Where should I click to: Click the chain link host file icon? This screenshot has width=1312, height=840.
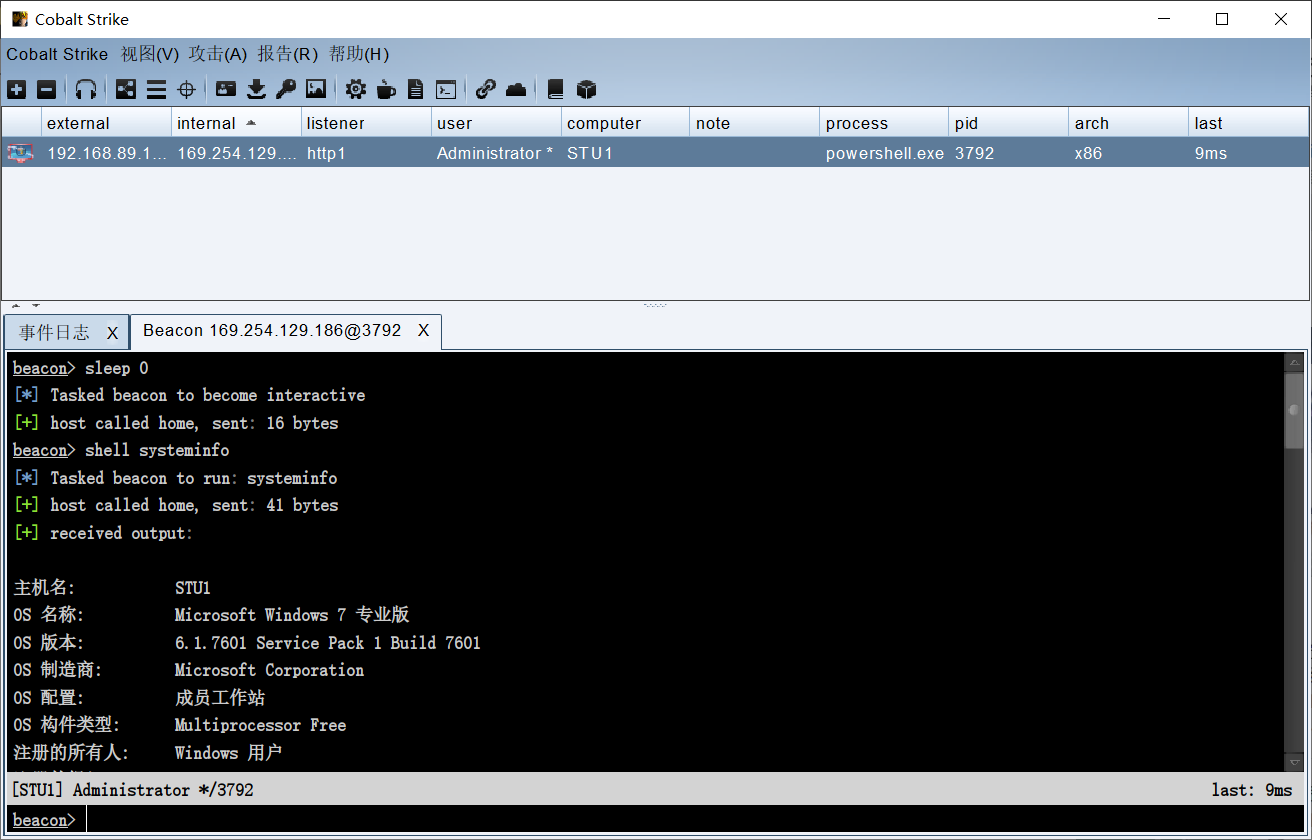click(x=486, y=89)
